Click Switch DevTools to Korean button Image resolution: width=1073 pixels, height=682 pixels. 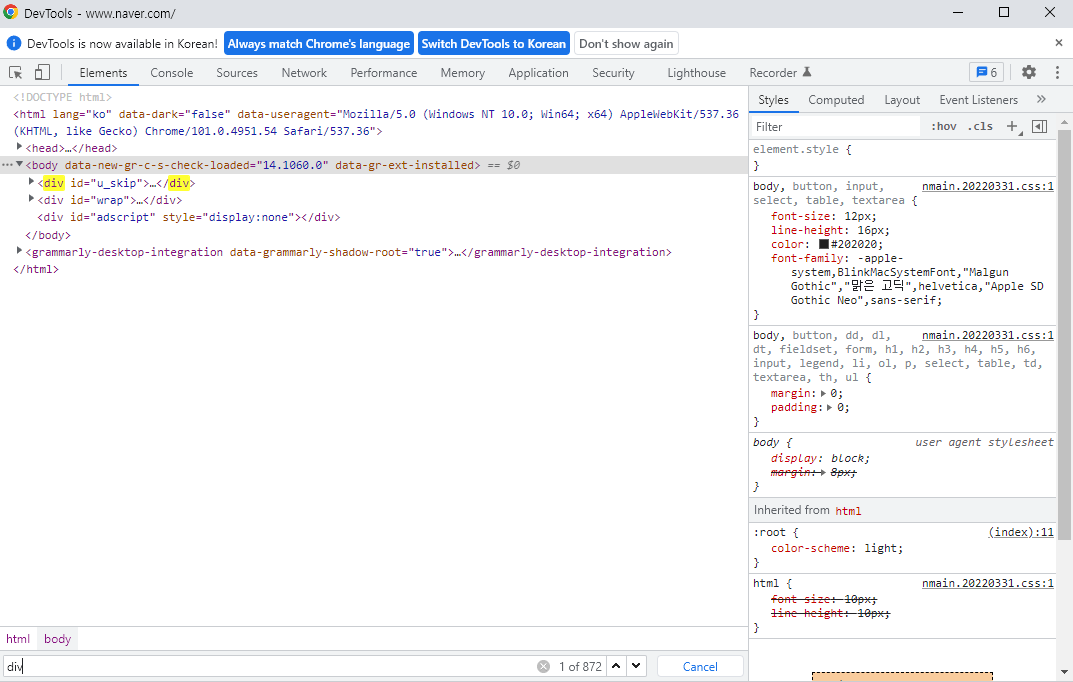click(x=493, y=44)
